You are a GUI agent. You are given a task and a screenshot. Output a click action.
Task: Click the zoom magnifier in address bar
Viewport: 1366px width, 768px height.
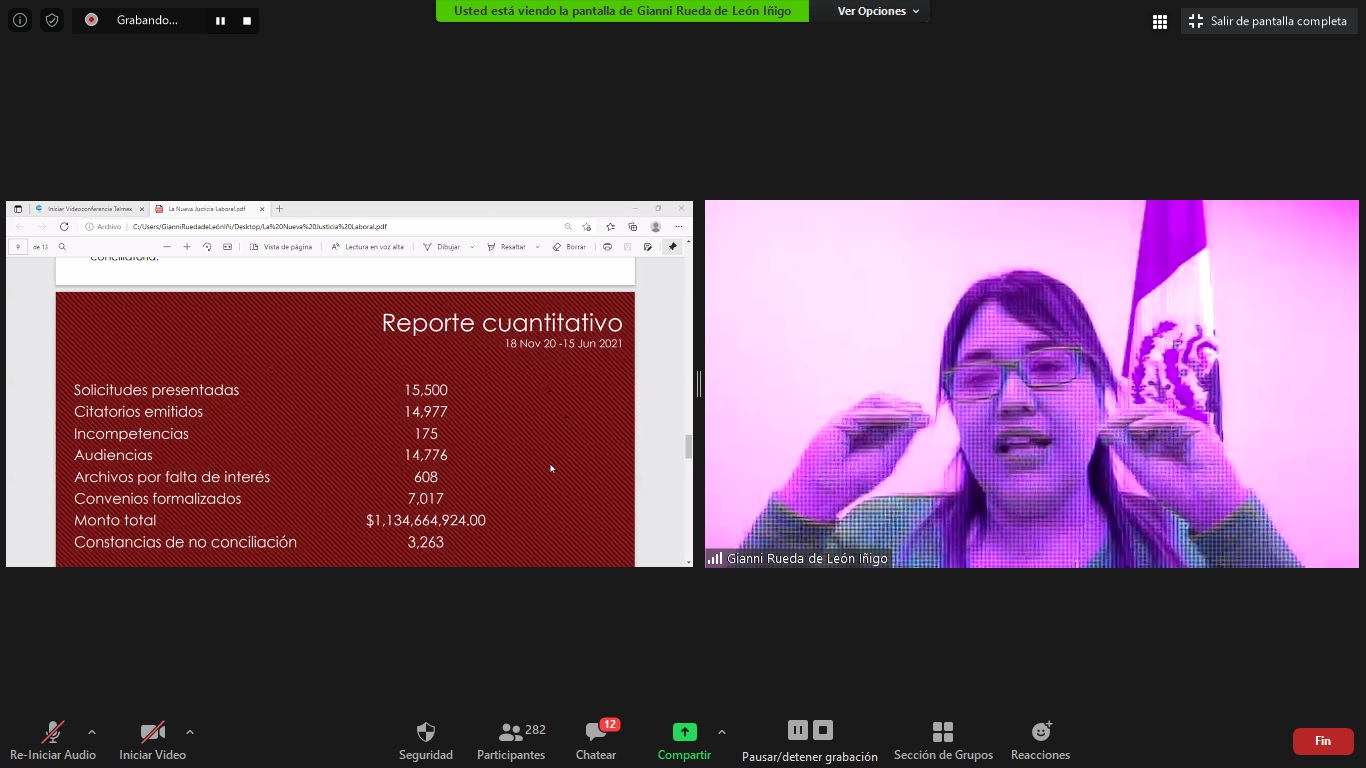point(568,227)
